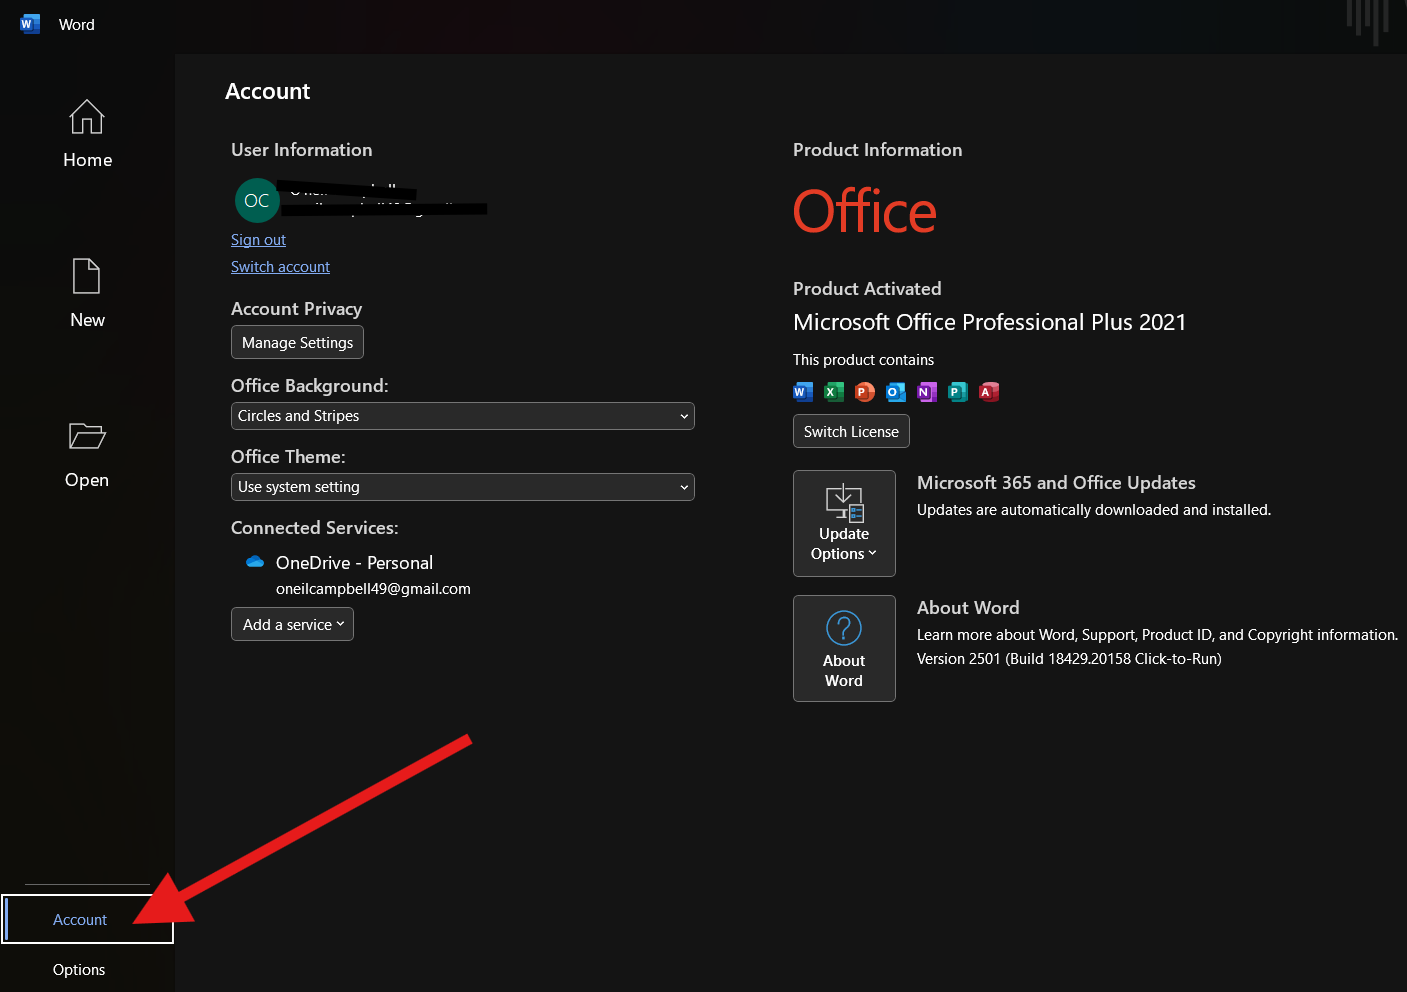Expand the Office Background dropdown
Screen dimensions: 1407x992
tap(462, 416)
